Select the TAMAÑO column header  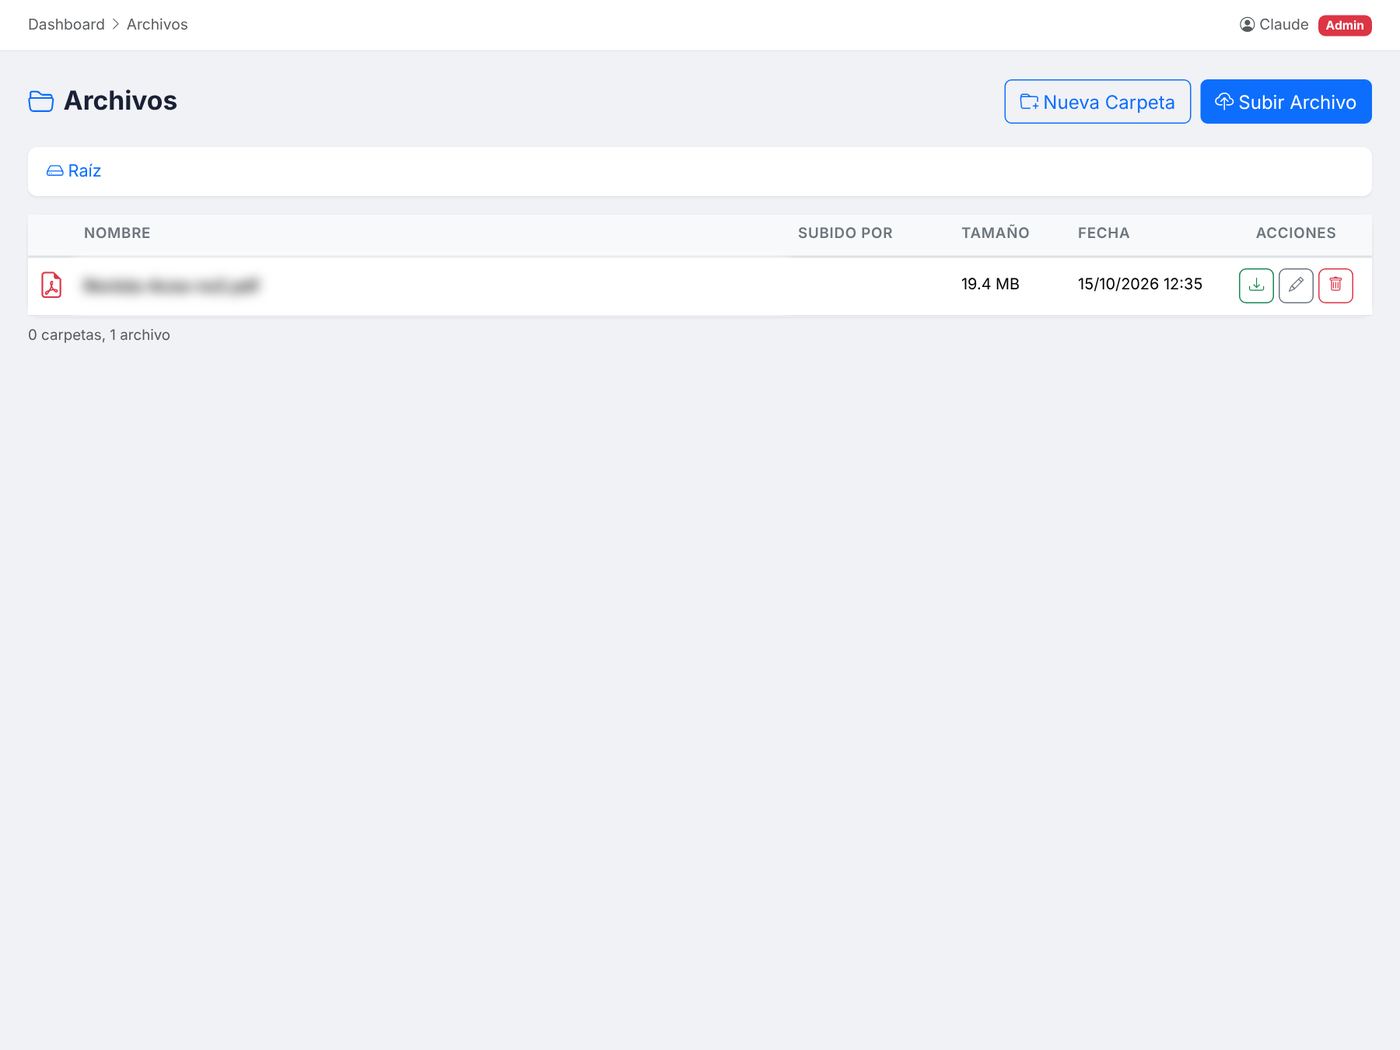(x=995, y=233)
